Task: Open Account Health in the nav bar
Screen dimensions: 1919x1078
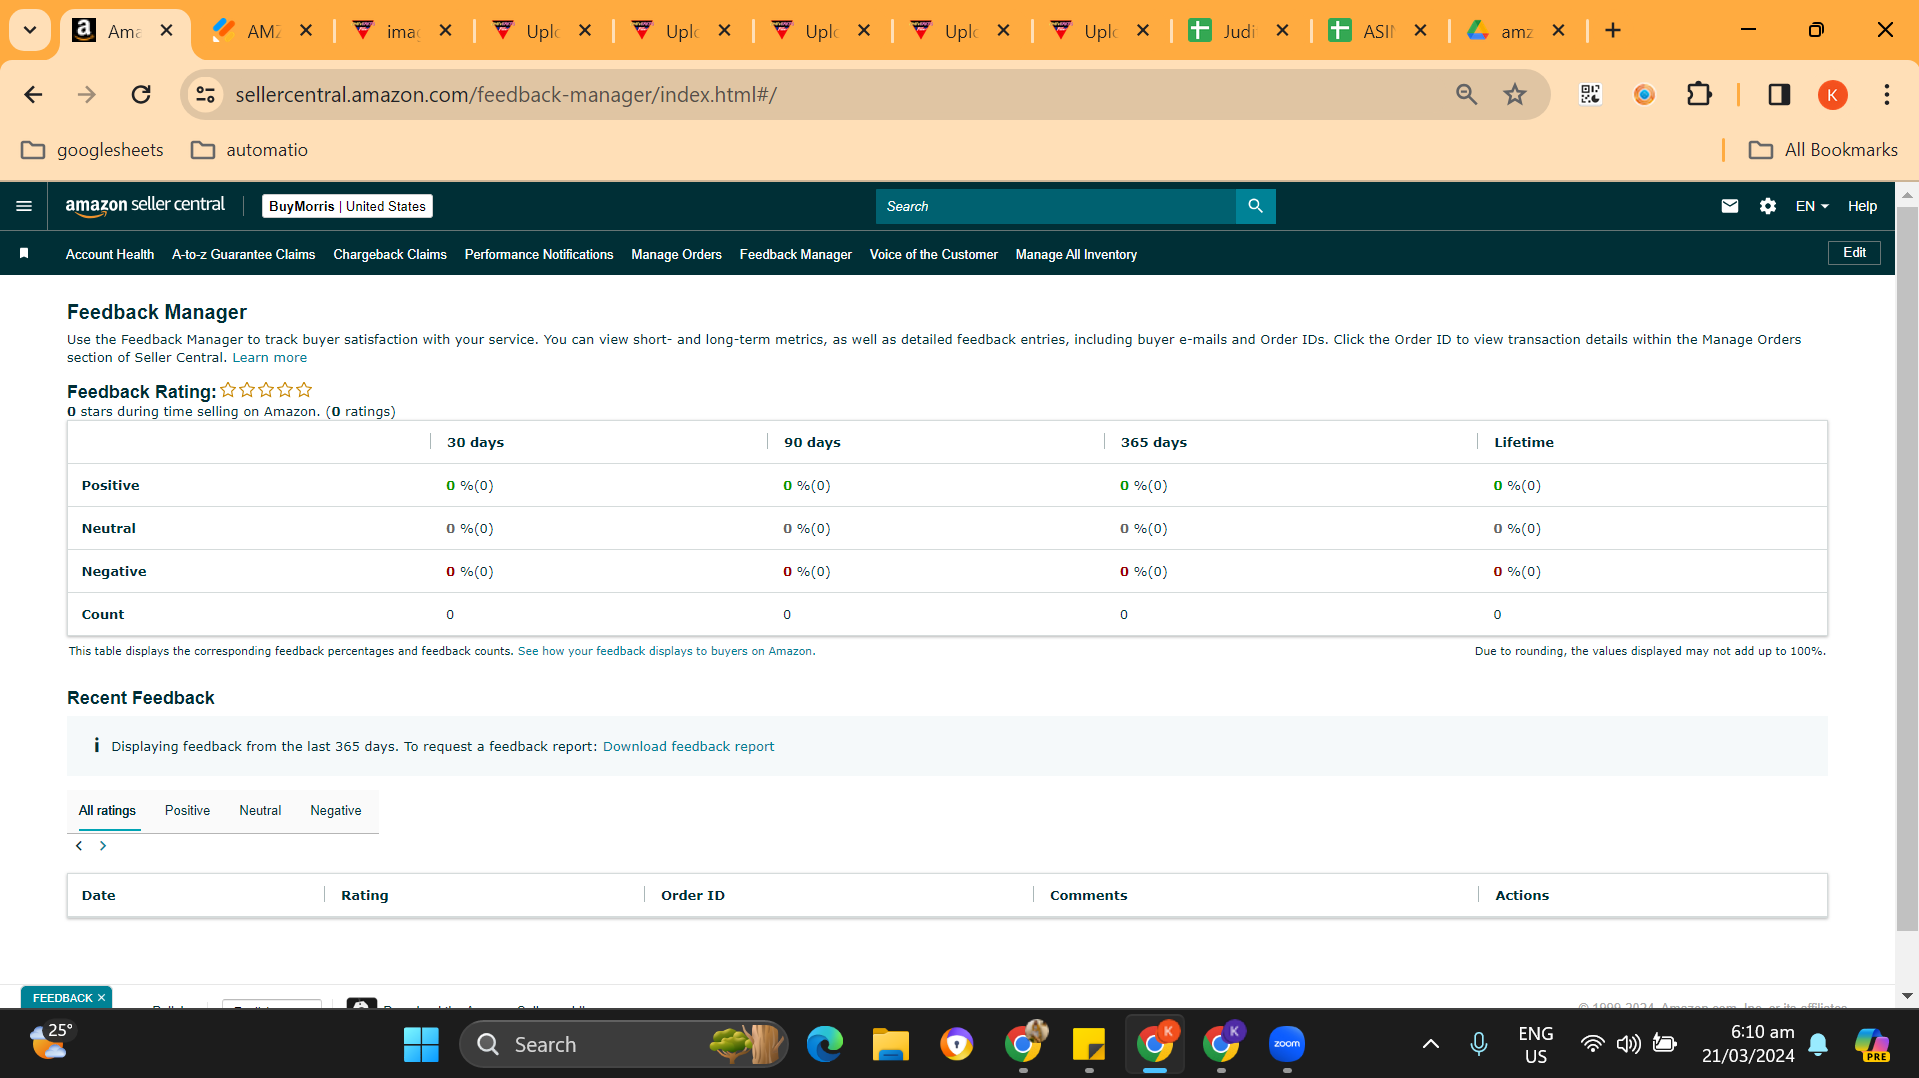Action: pyautogui.click(x=110, y=255)
